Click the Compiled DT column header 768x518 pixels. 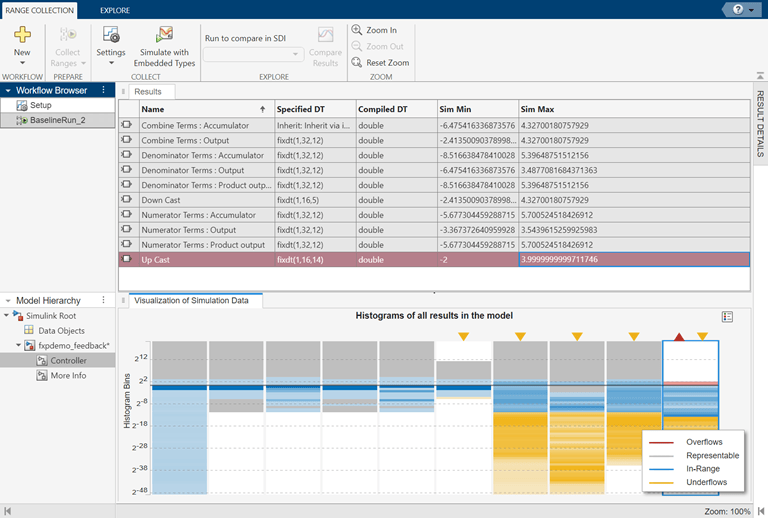397,109
